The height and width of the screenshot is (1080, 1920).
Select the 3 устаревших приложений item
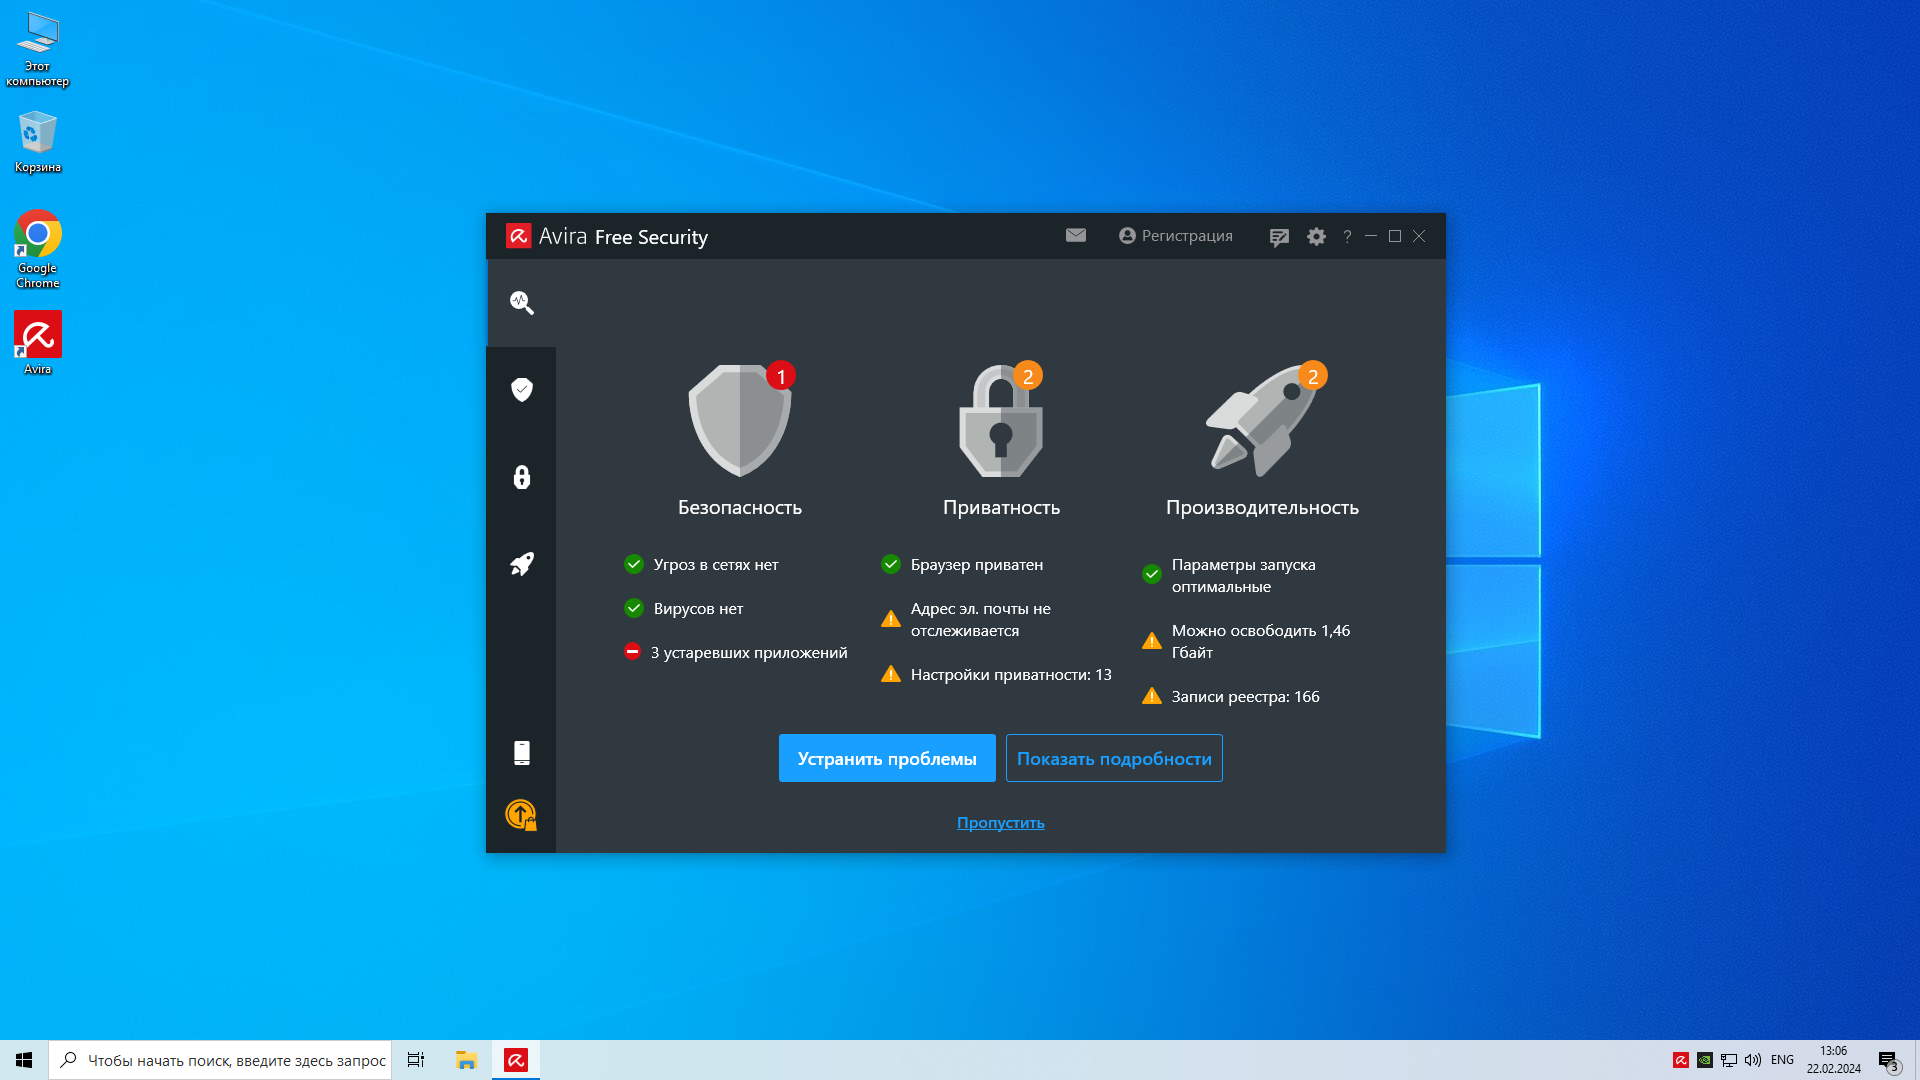748,653
